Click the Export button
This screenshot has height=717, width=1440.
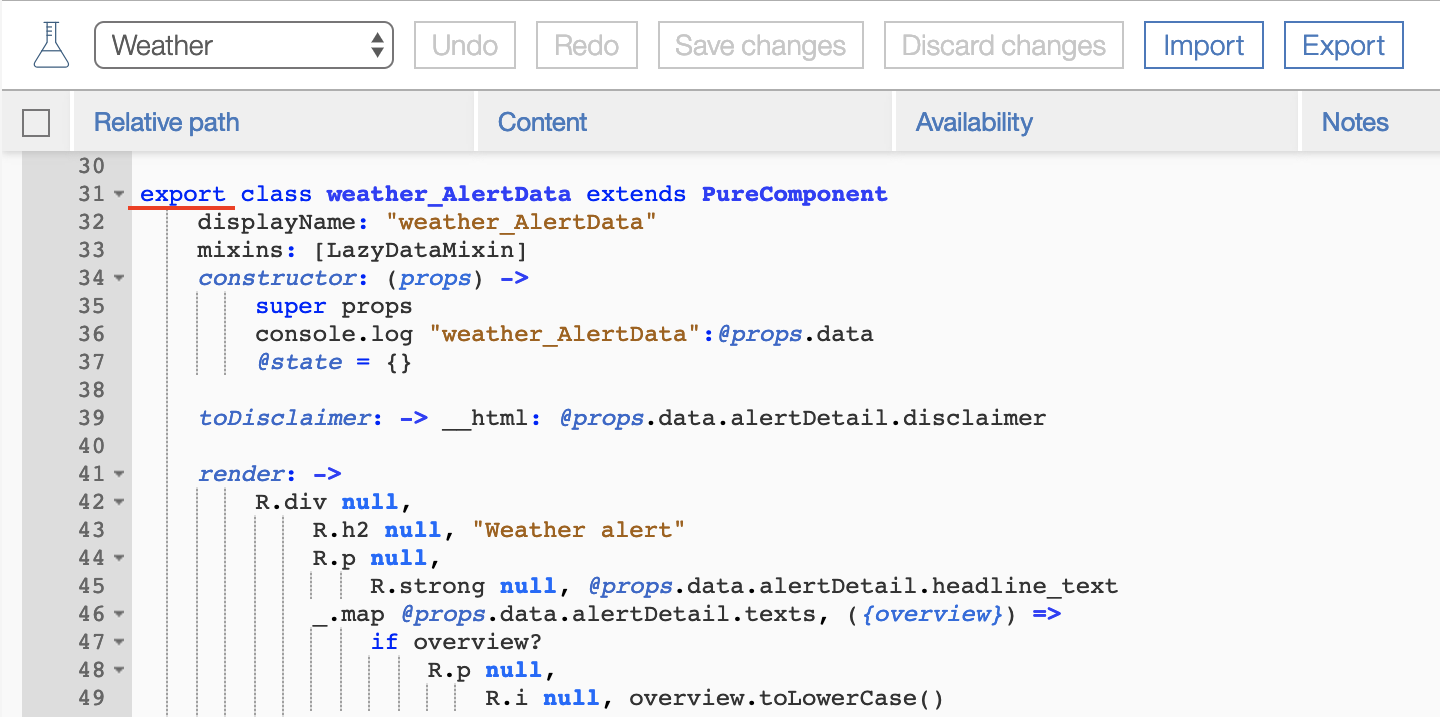pyautogui.click(x=1344, y=46)
